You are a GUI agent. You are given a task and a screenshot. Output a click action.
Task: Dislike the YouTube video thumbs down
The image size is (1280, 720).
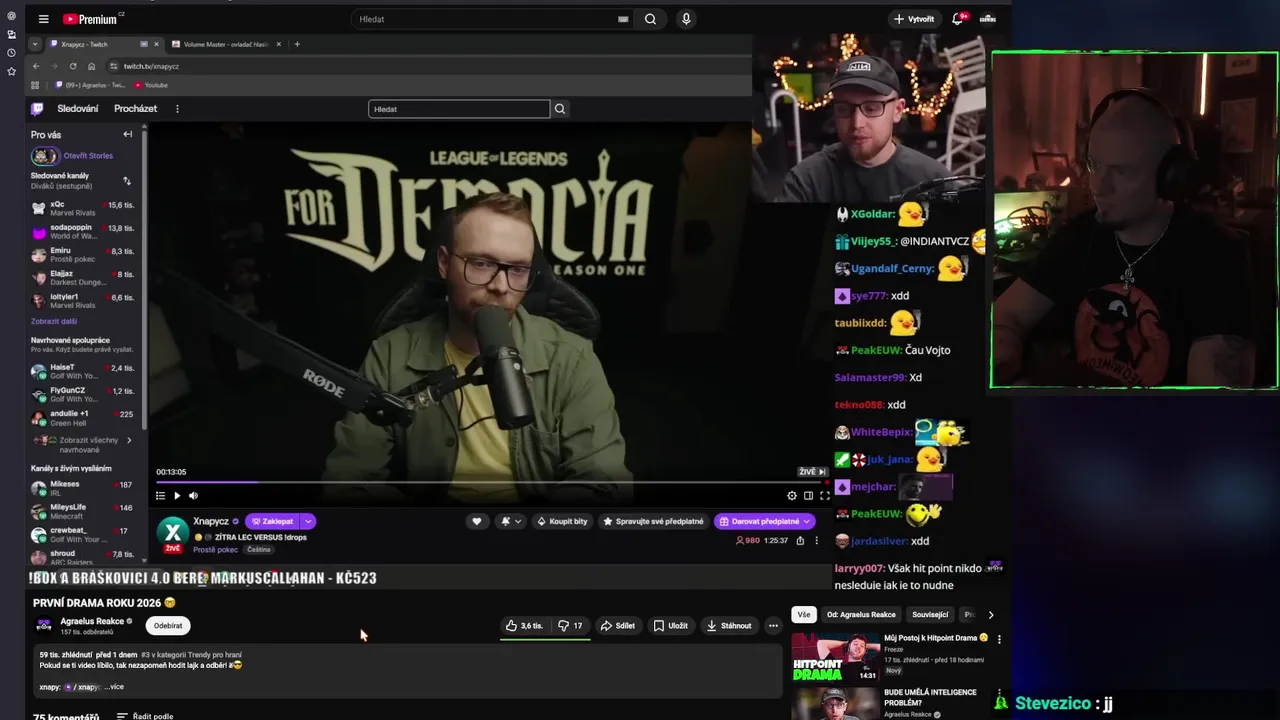point(570,626)
